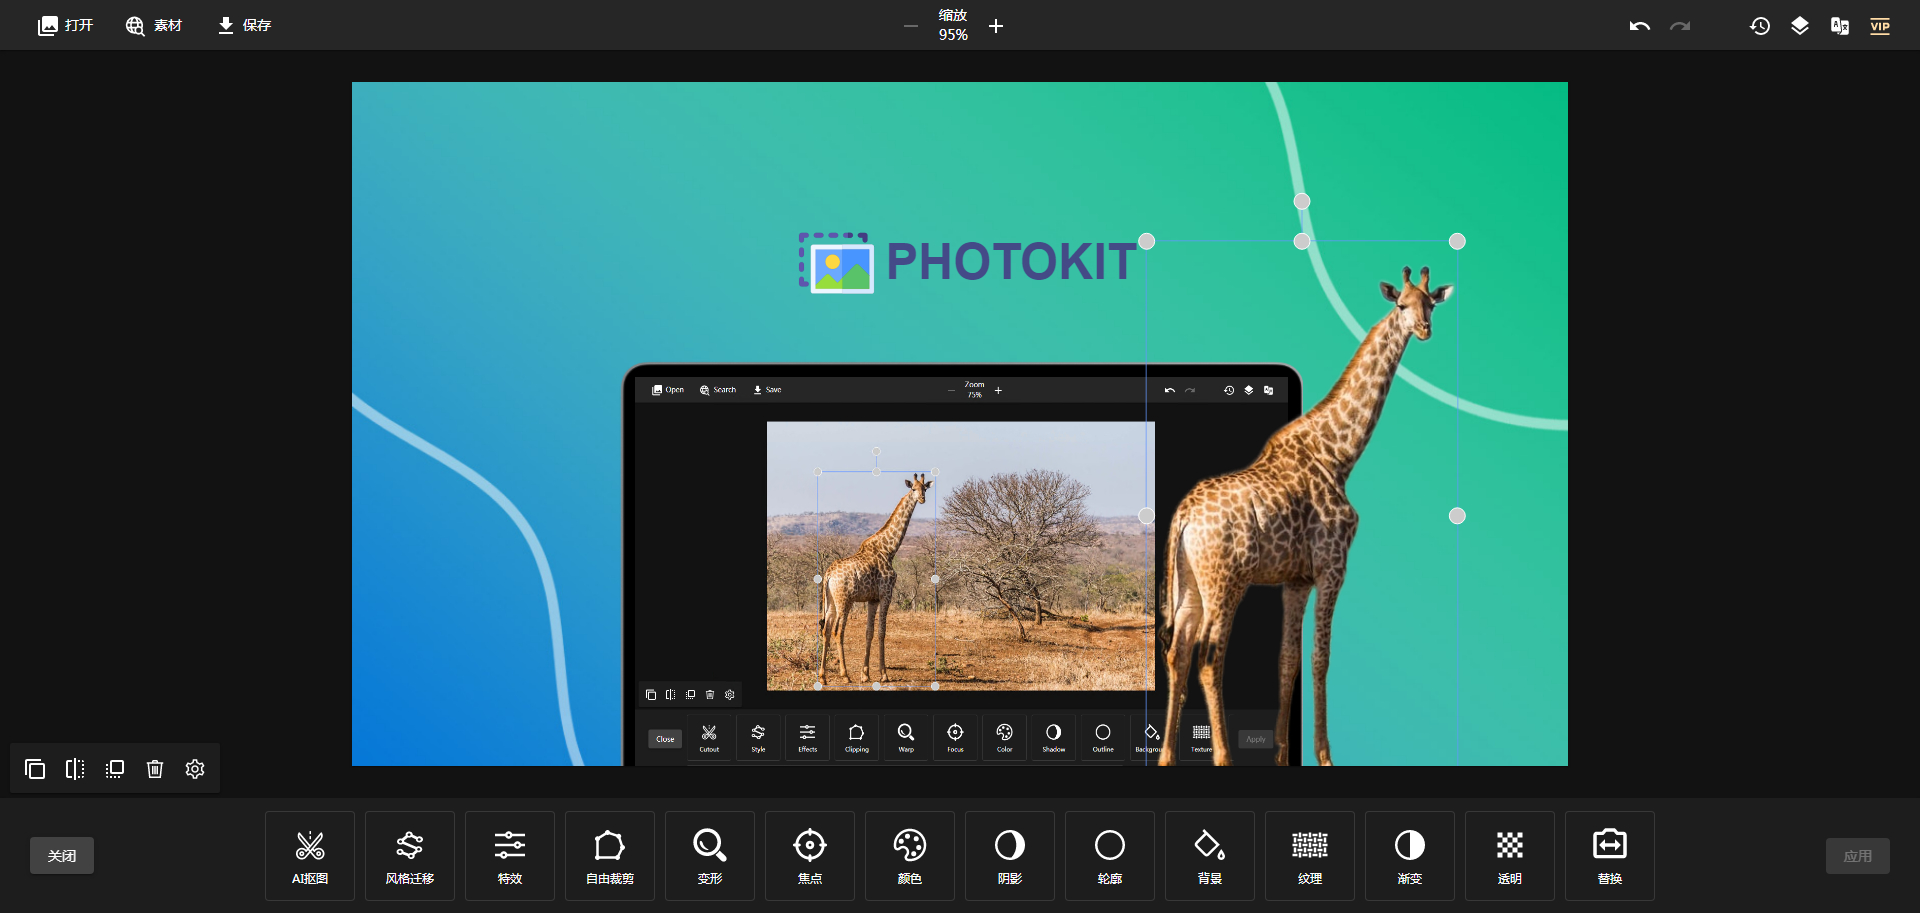Screen dimensions: 1920x913
Task: Change layer order icon
Action: tap(115, 769)
